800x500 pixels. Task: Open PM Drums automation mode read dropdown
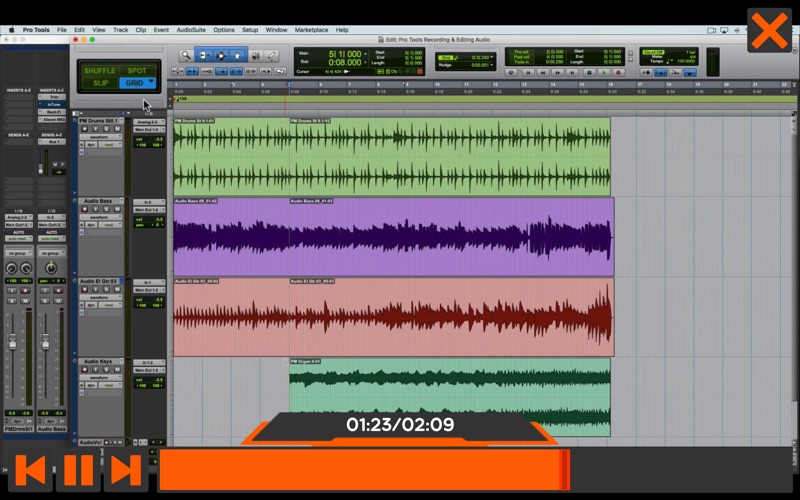click(x=110, y=145)
